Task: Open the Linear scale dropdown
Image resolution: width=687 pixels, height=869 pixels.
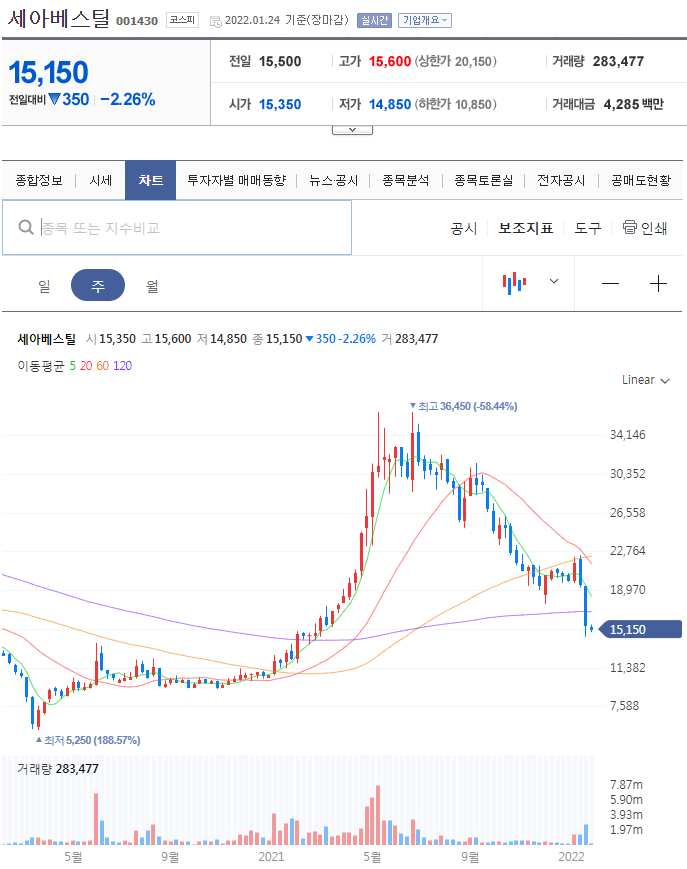Action: pos(645,380)
